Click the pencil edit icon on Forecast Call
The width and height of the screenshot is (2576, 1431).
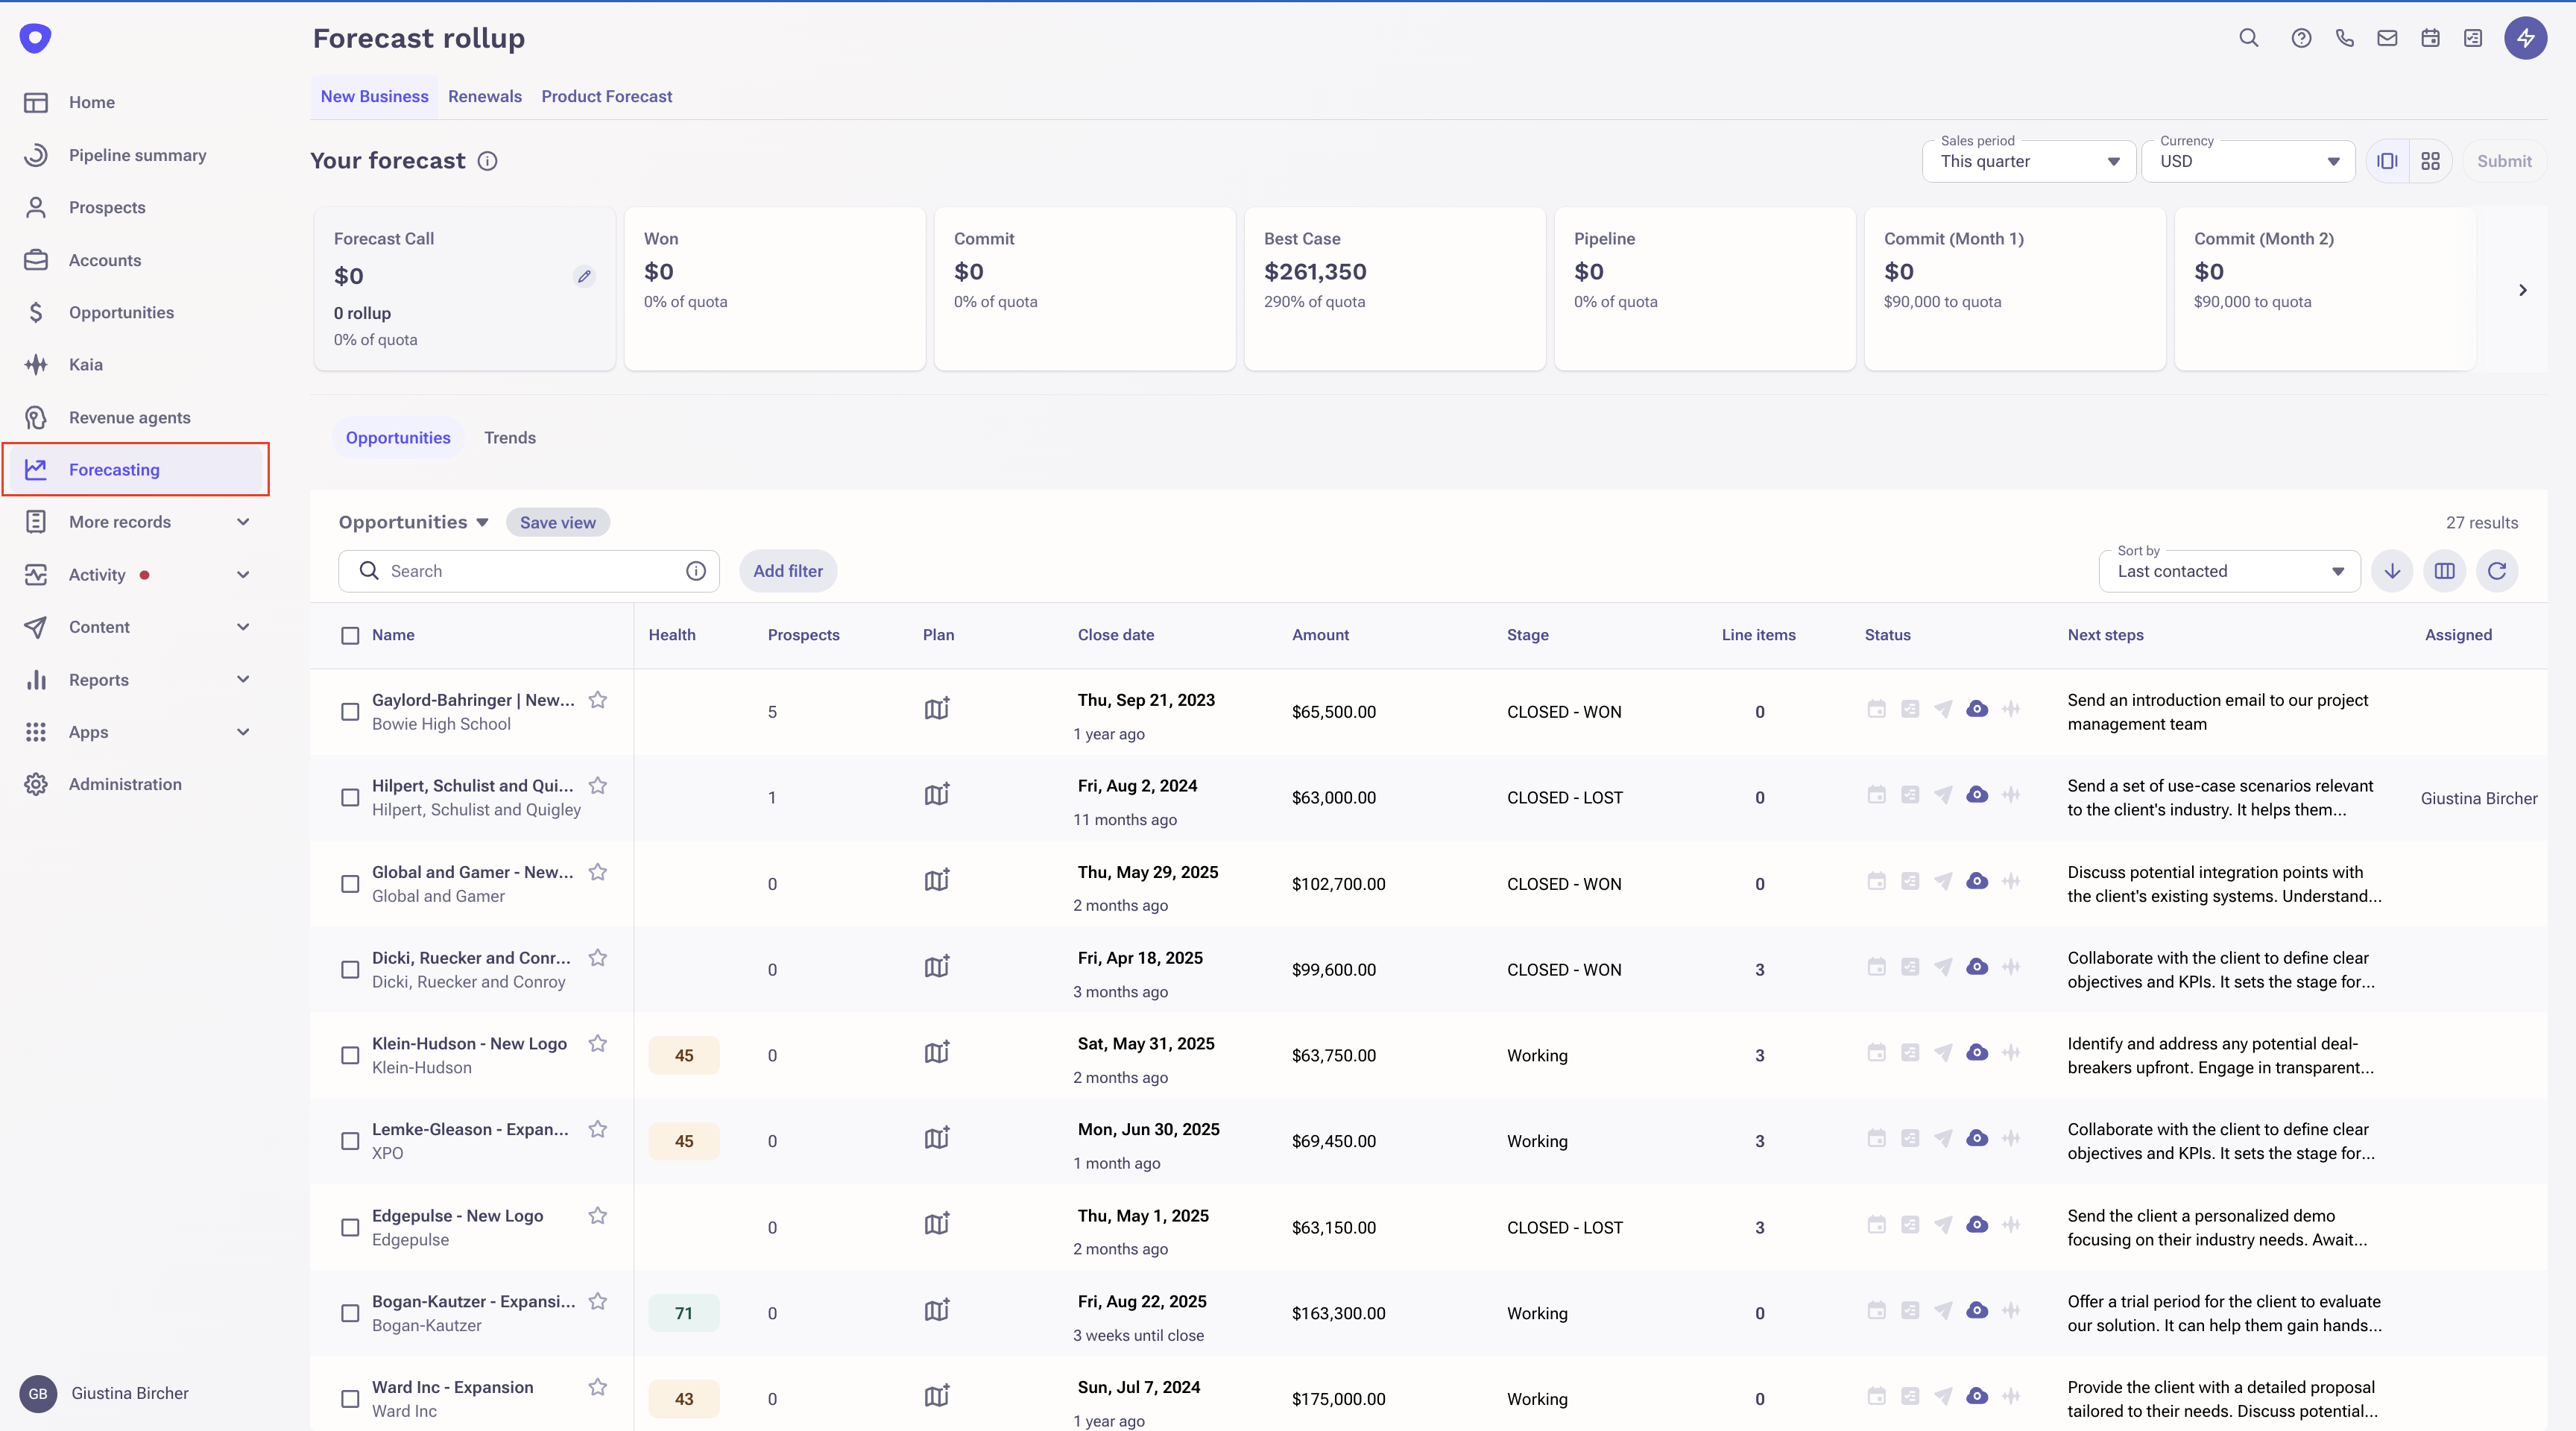(x=584, y=276)
